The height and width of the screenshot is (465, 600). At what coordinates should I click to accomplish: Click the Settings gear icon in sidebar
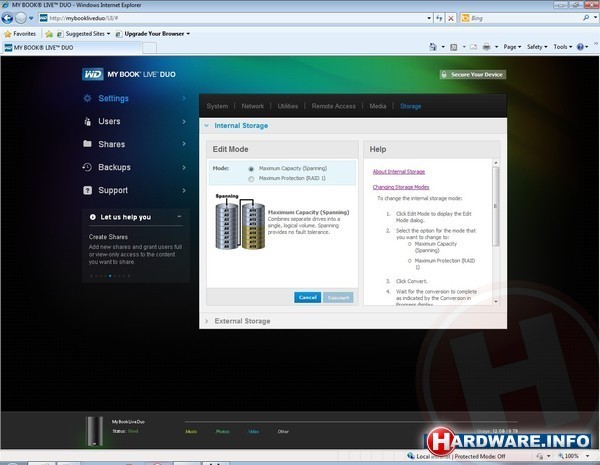87,98
